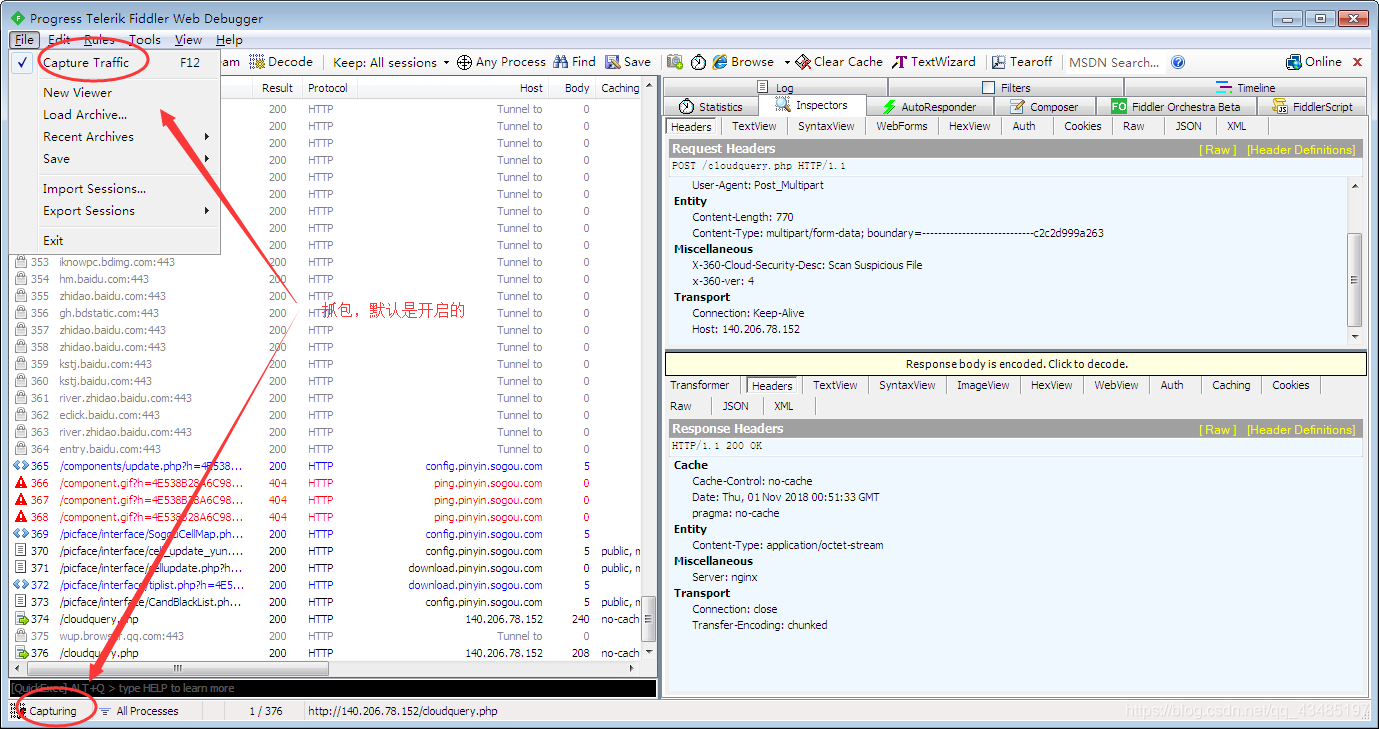Click the document icon of session 370
Image resolution: width=1379 pixels, height=729 pixels.
click(21, 551)
